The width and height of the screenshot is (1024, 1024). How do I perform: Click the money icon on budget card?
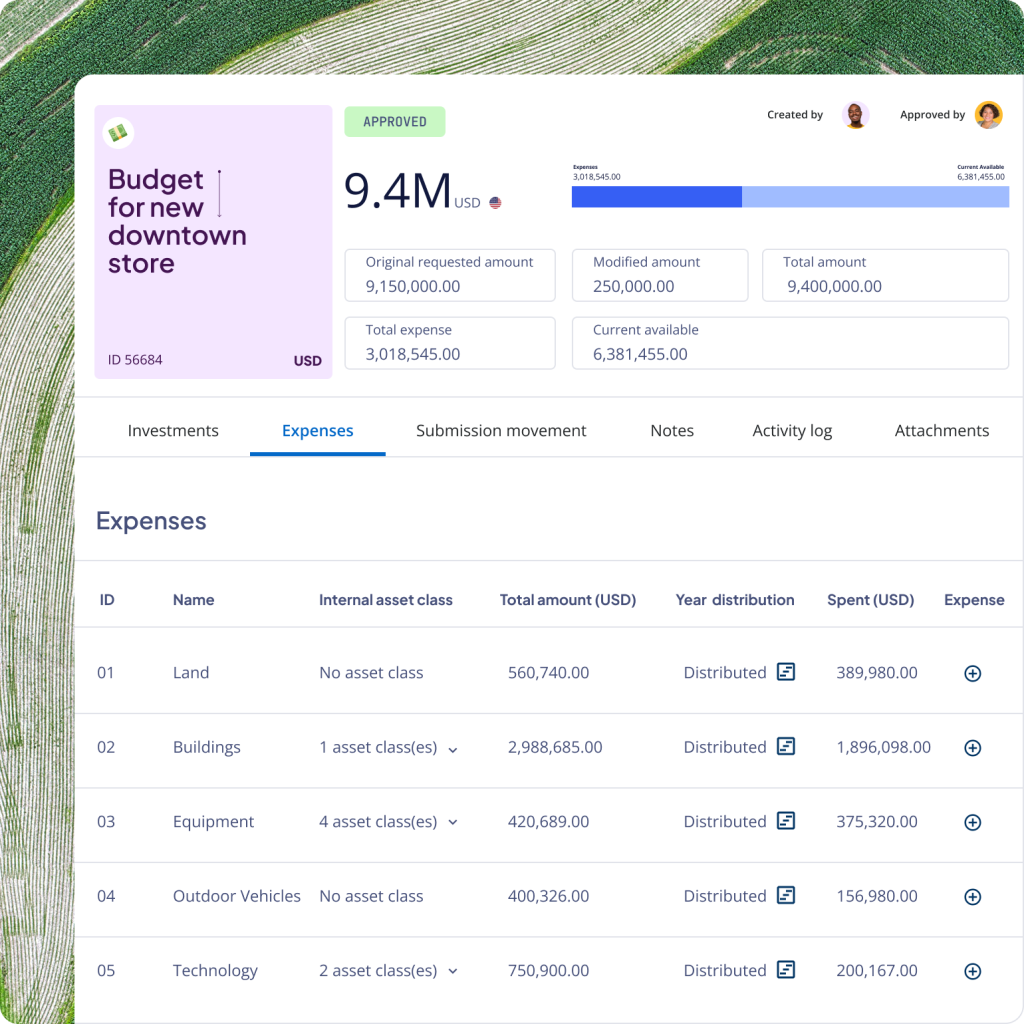point(118,133)
